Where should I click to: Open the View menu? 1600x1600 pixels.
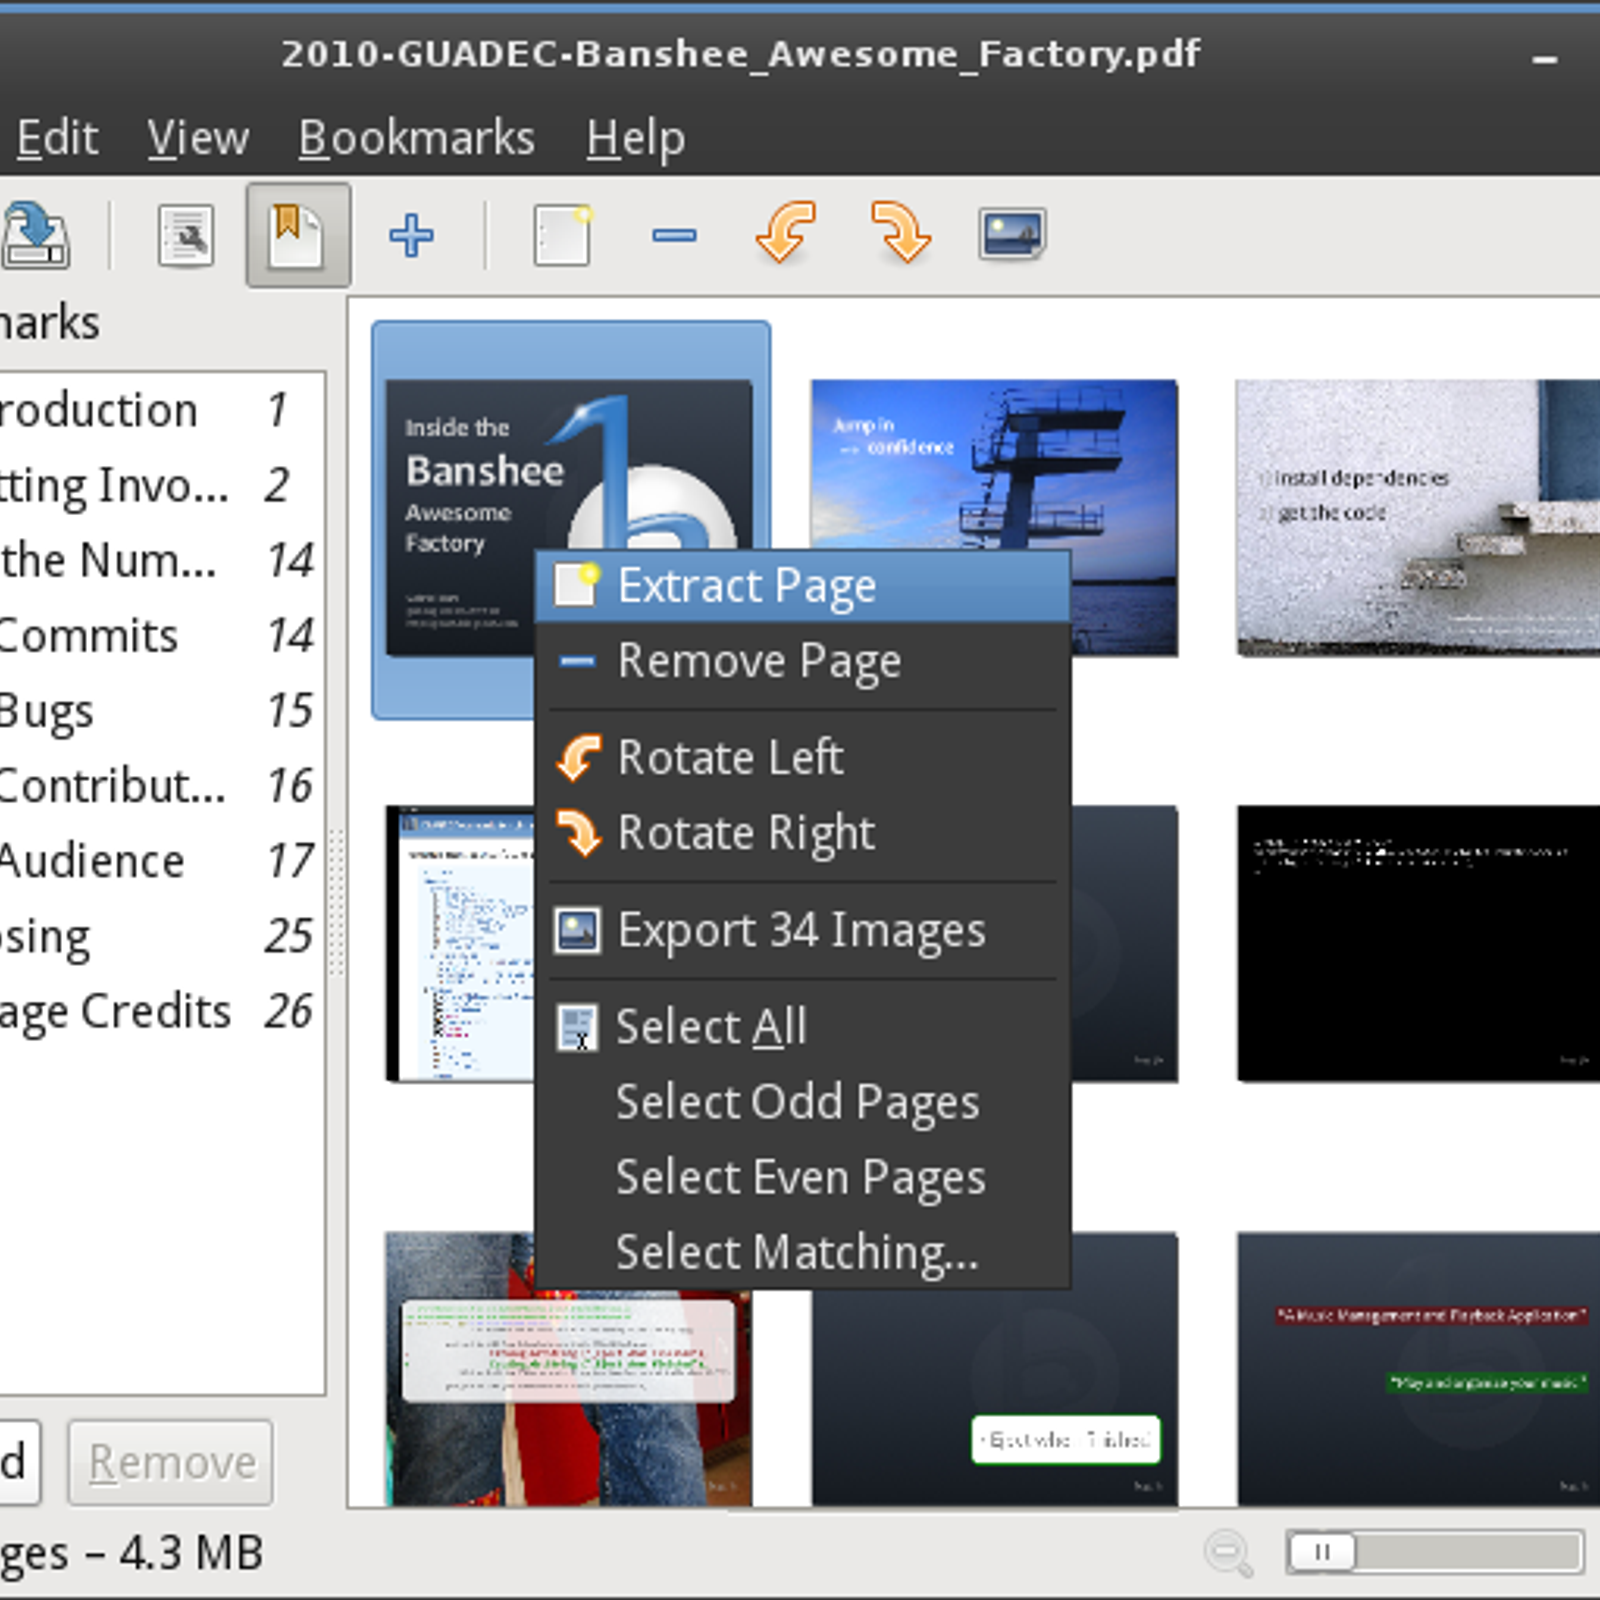[x=198, y=137]
